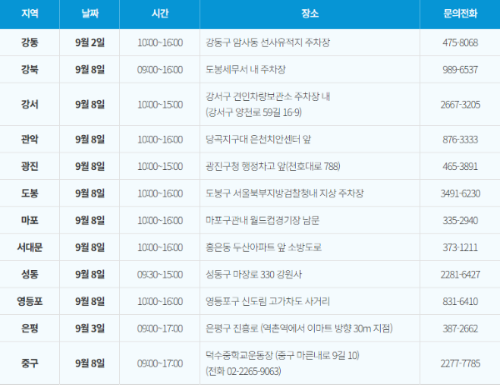Click the 10:00~16:00 time in 강동 row
The height and width of the screenshot is (386, 500).
(x=160, y=42)
